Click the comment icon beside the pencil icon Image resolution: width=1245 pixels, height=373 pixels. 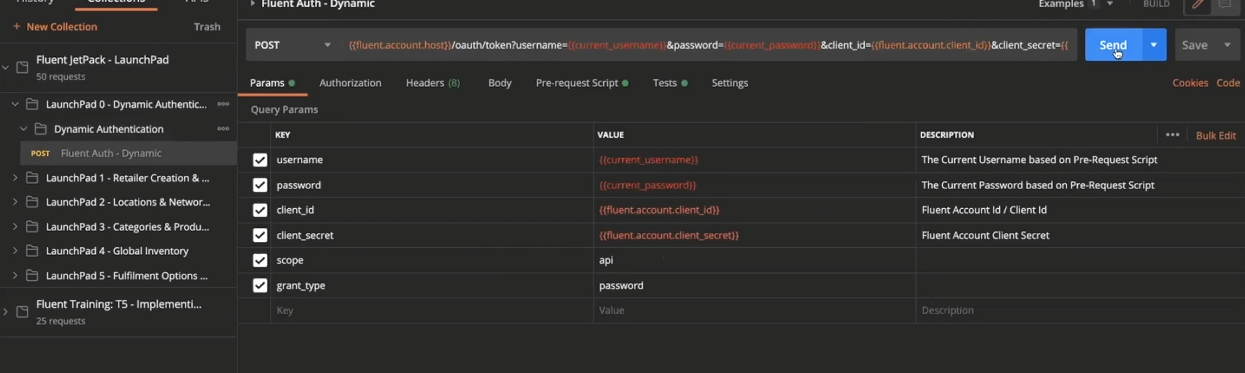click(1225, 5)
